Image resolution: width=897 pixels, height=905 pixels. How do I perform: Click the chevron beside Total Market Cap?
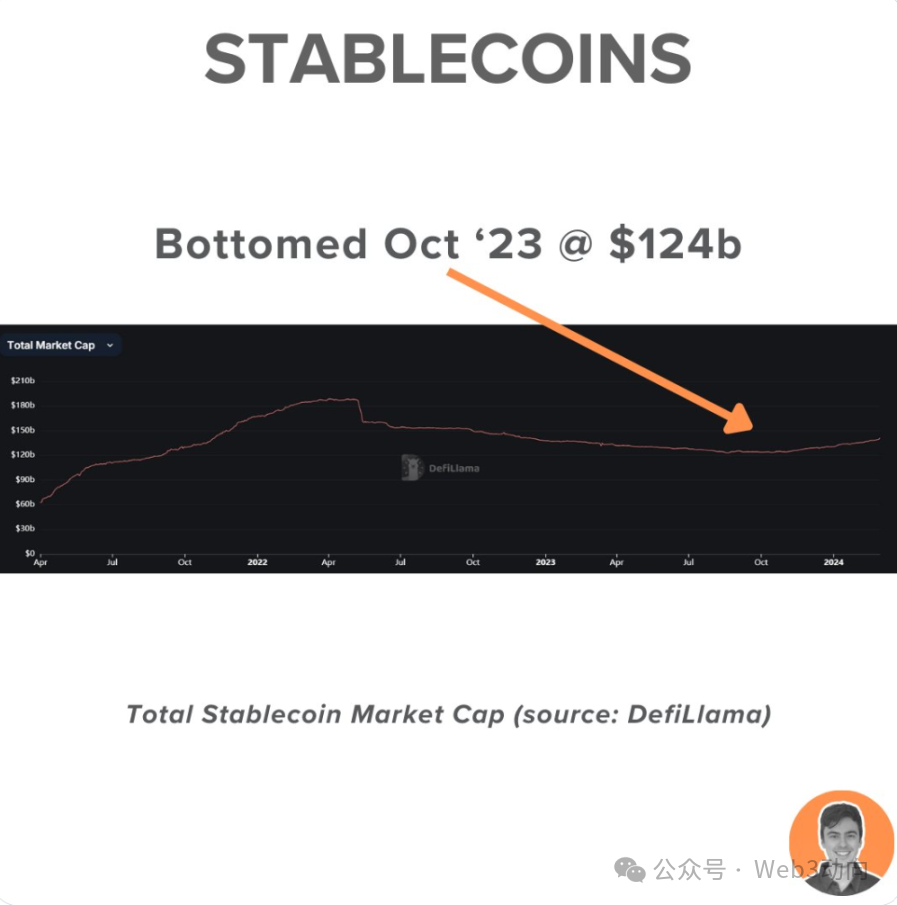(x=110, y=345)
